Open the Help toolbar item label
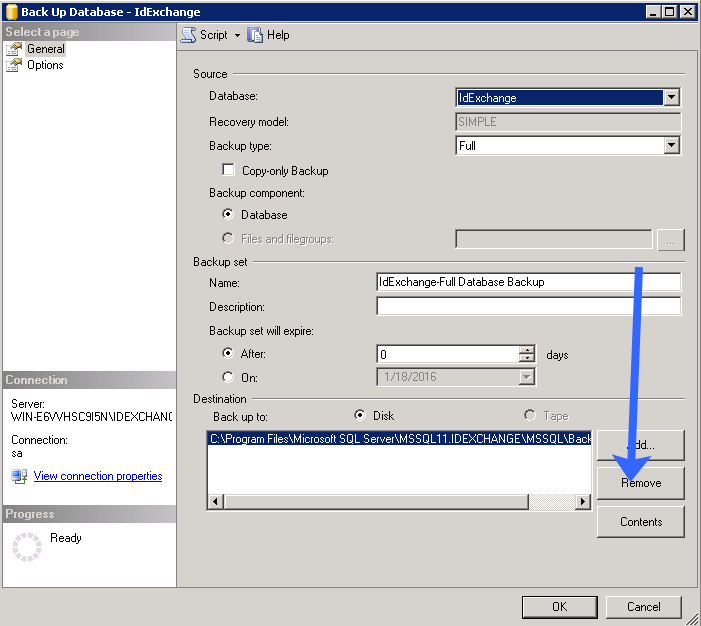The height and width of the screenshot is (626, 701). pos(278,35)
